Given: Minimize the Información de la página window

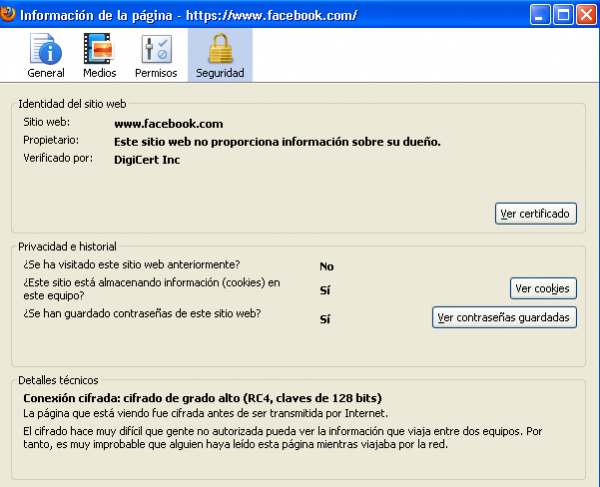Looking at the screenshot, I should coord(541,15).
